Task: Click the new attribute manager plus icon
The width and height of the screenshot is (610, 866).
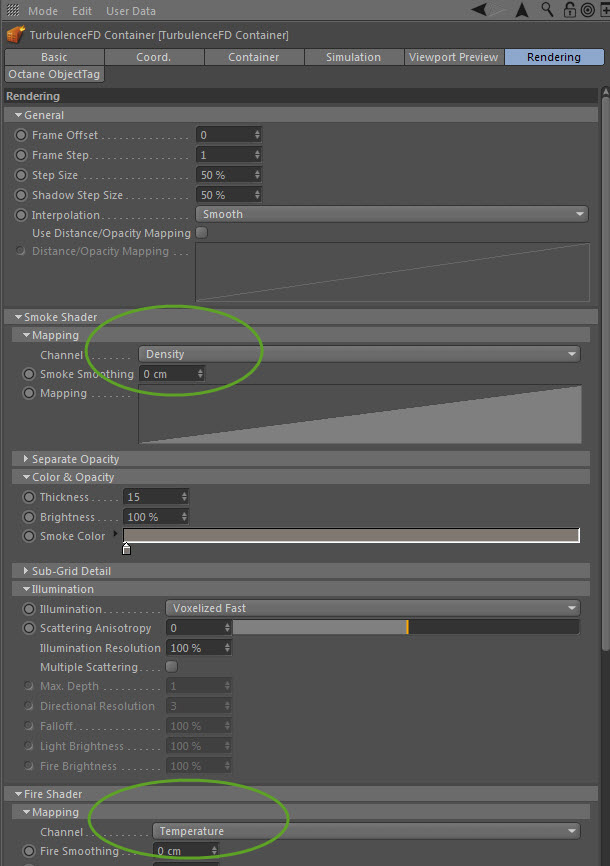Action: 605,10
